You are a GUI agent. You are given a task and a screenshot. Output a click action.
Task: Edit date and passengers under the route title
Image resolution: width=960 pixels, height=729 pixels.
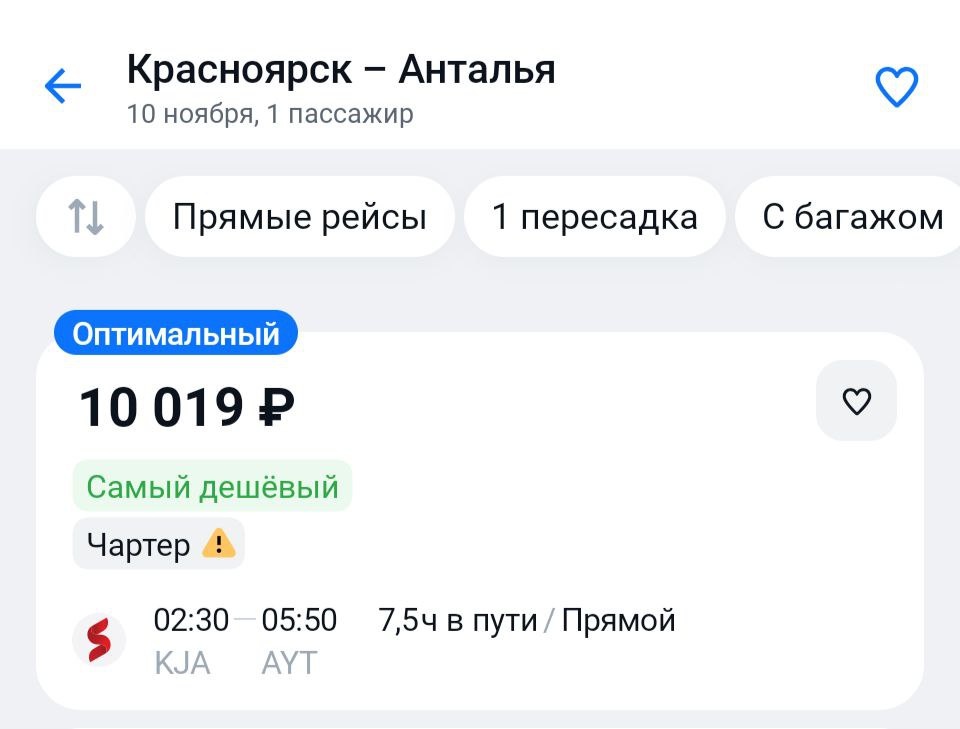pyautogui.click(x=270, y=114)
